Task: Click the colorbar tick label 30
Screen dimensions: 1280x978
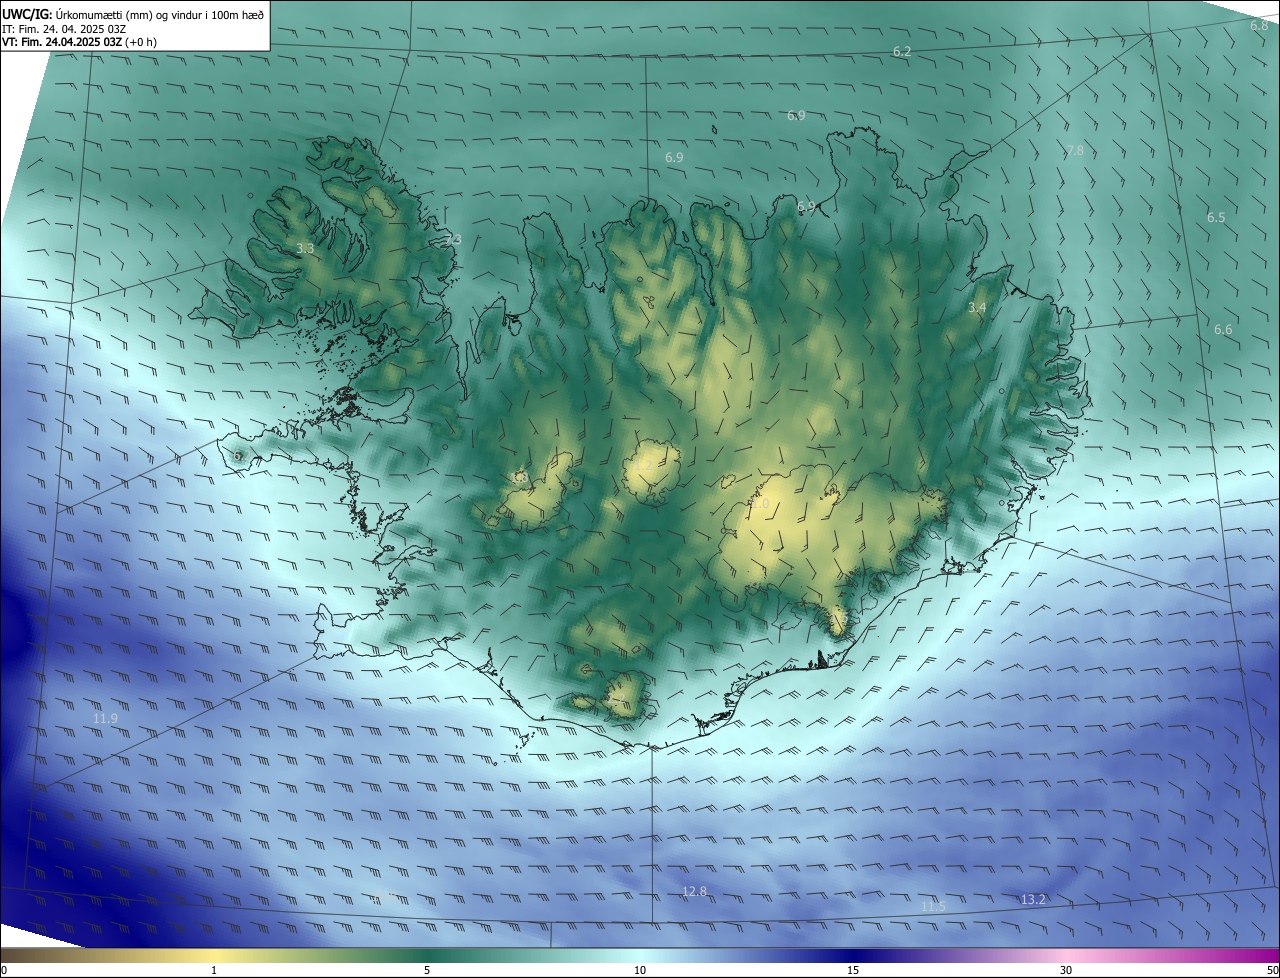Action: click(1066, 970)
